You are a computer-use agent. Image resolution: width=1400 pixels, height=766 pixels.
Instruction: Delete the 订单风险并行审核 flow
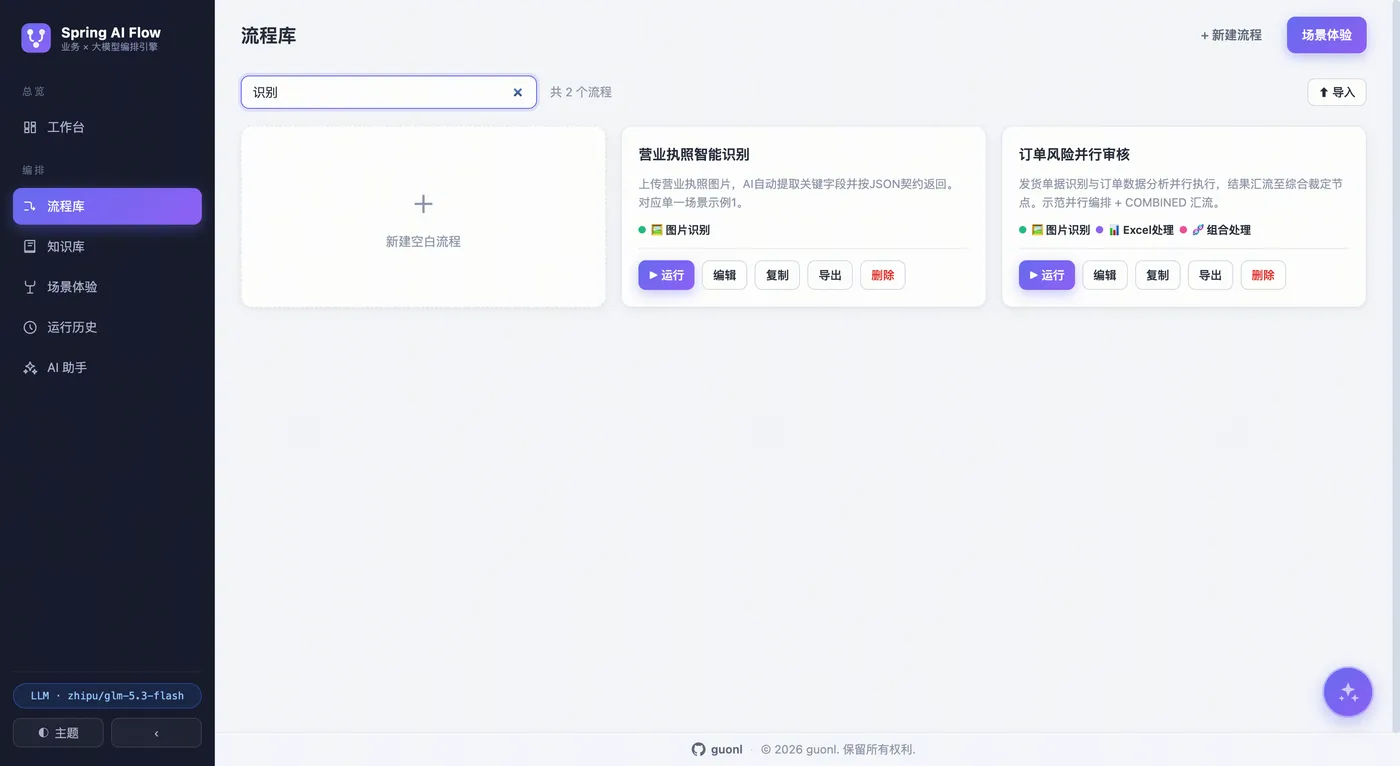coord(1263,275)
